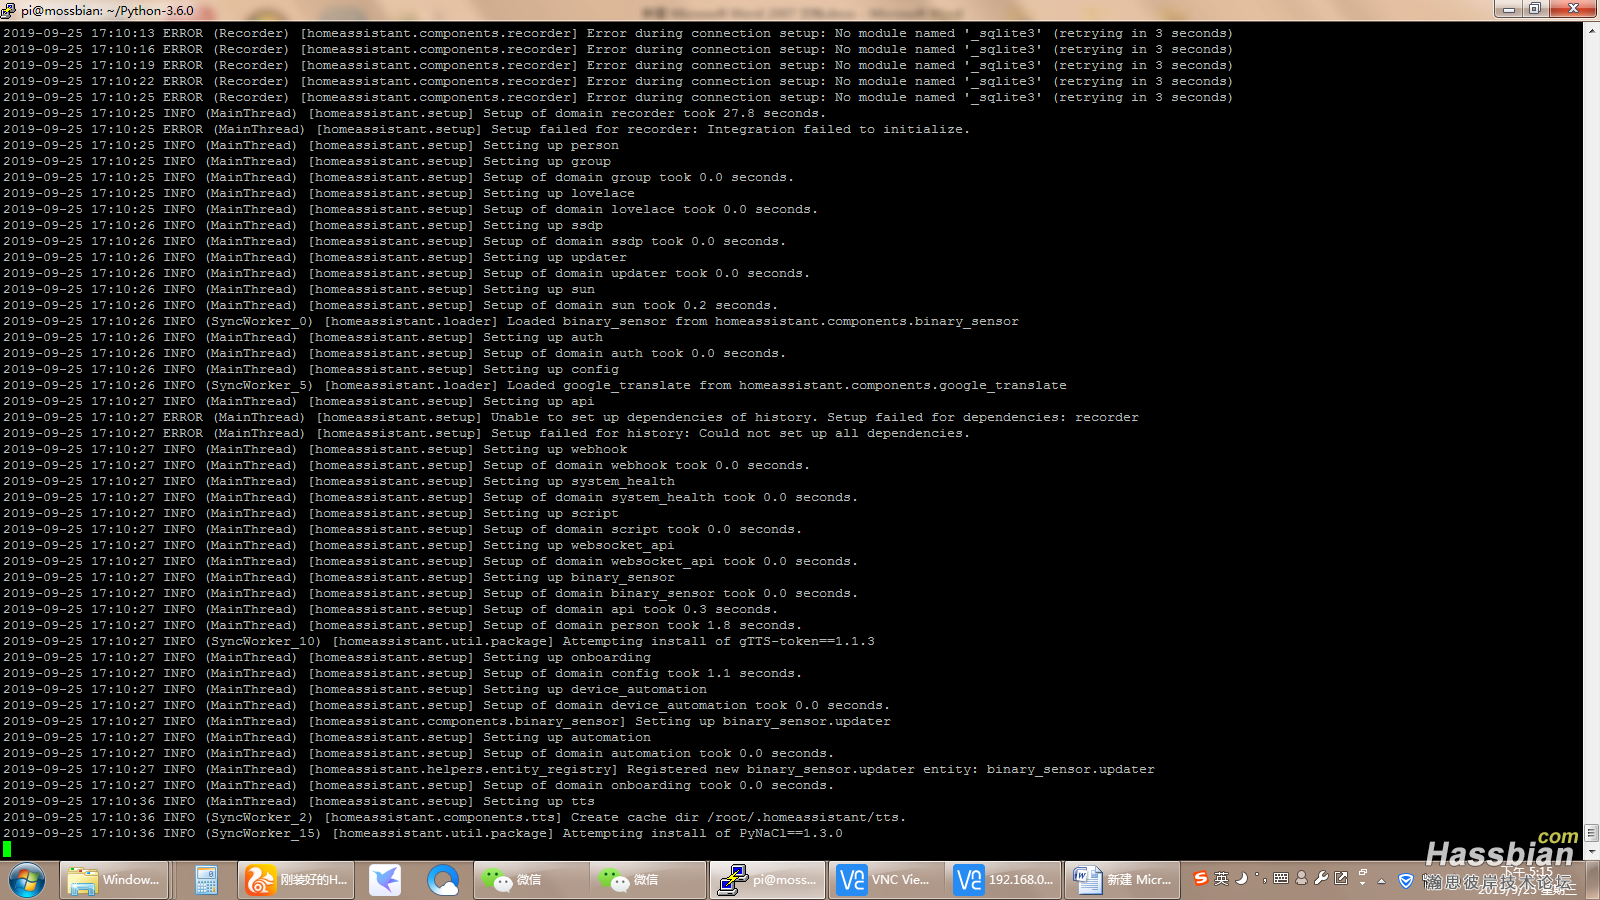Switch to the Word document taskbar button
1600x900 pixels.
1121,880
